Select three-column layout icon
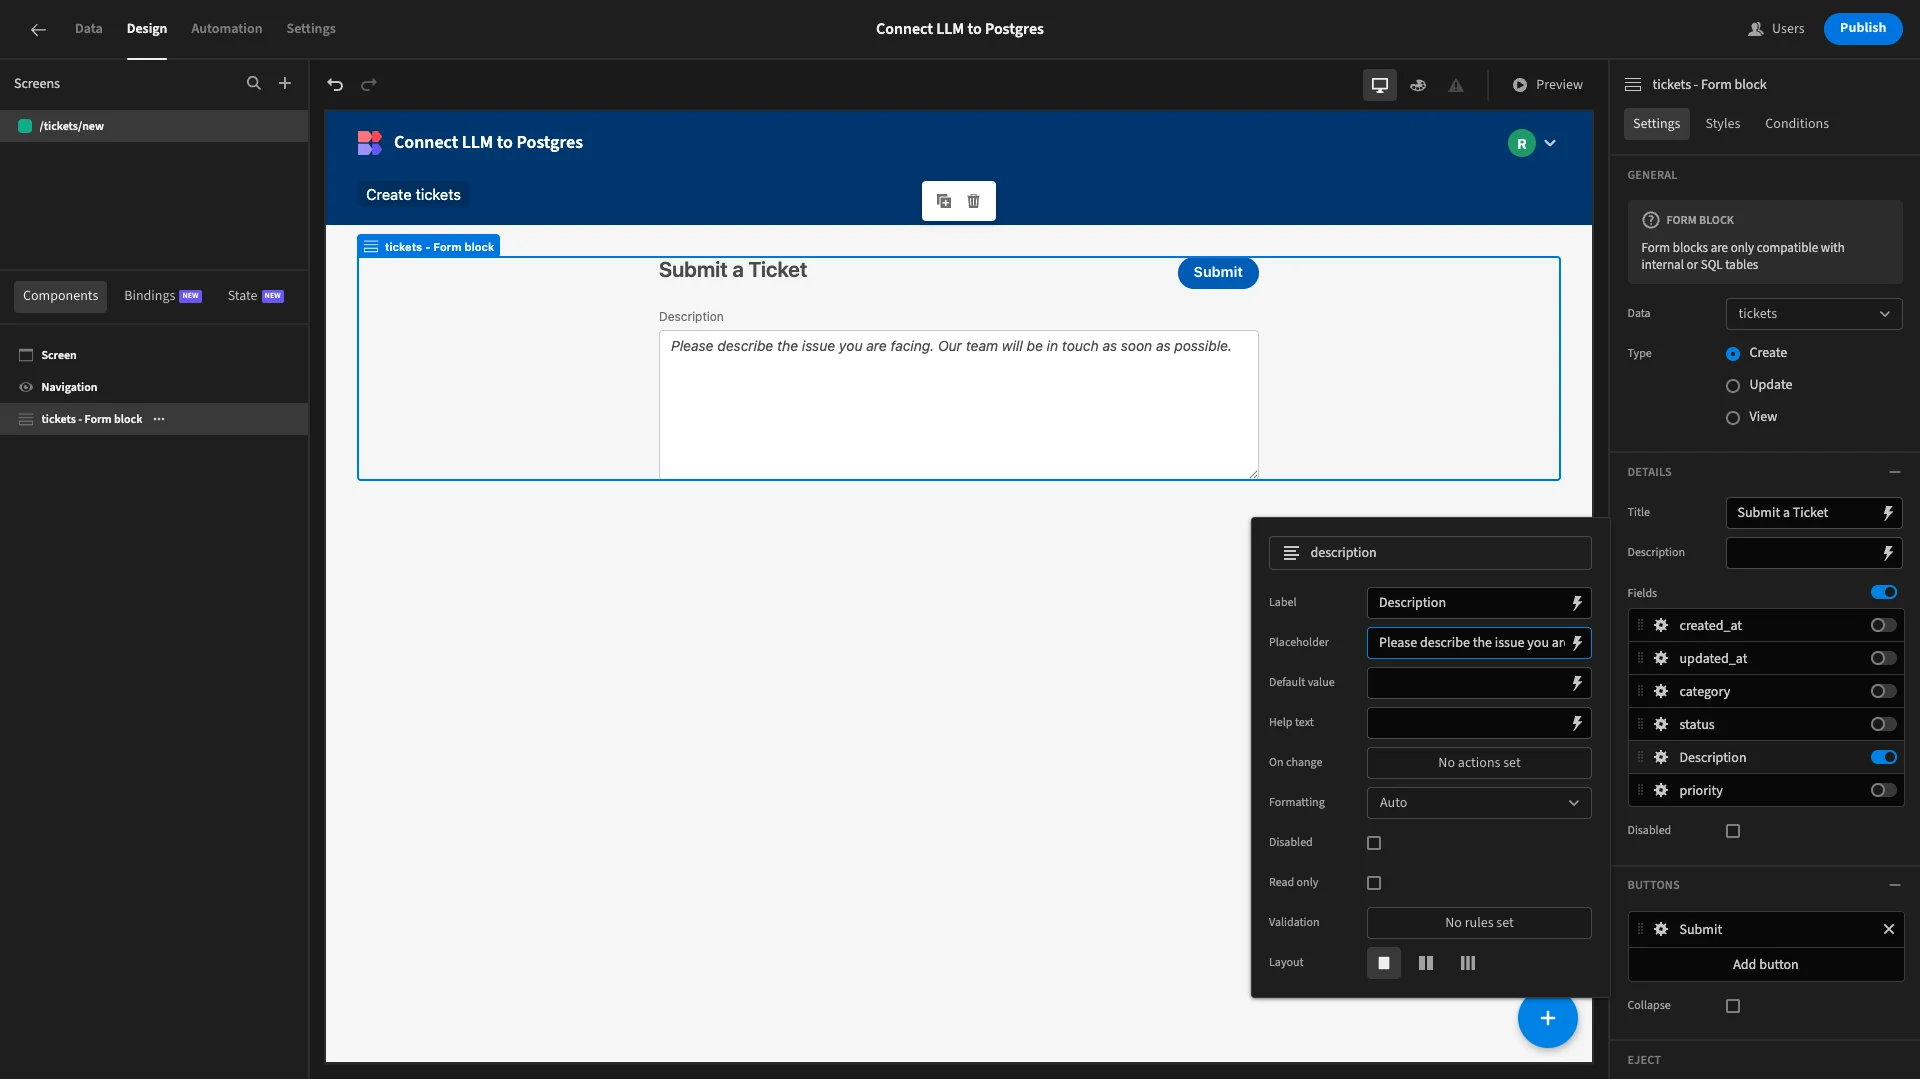Screen dimensions: 1920x1079 1468,963
